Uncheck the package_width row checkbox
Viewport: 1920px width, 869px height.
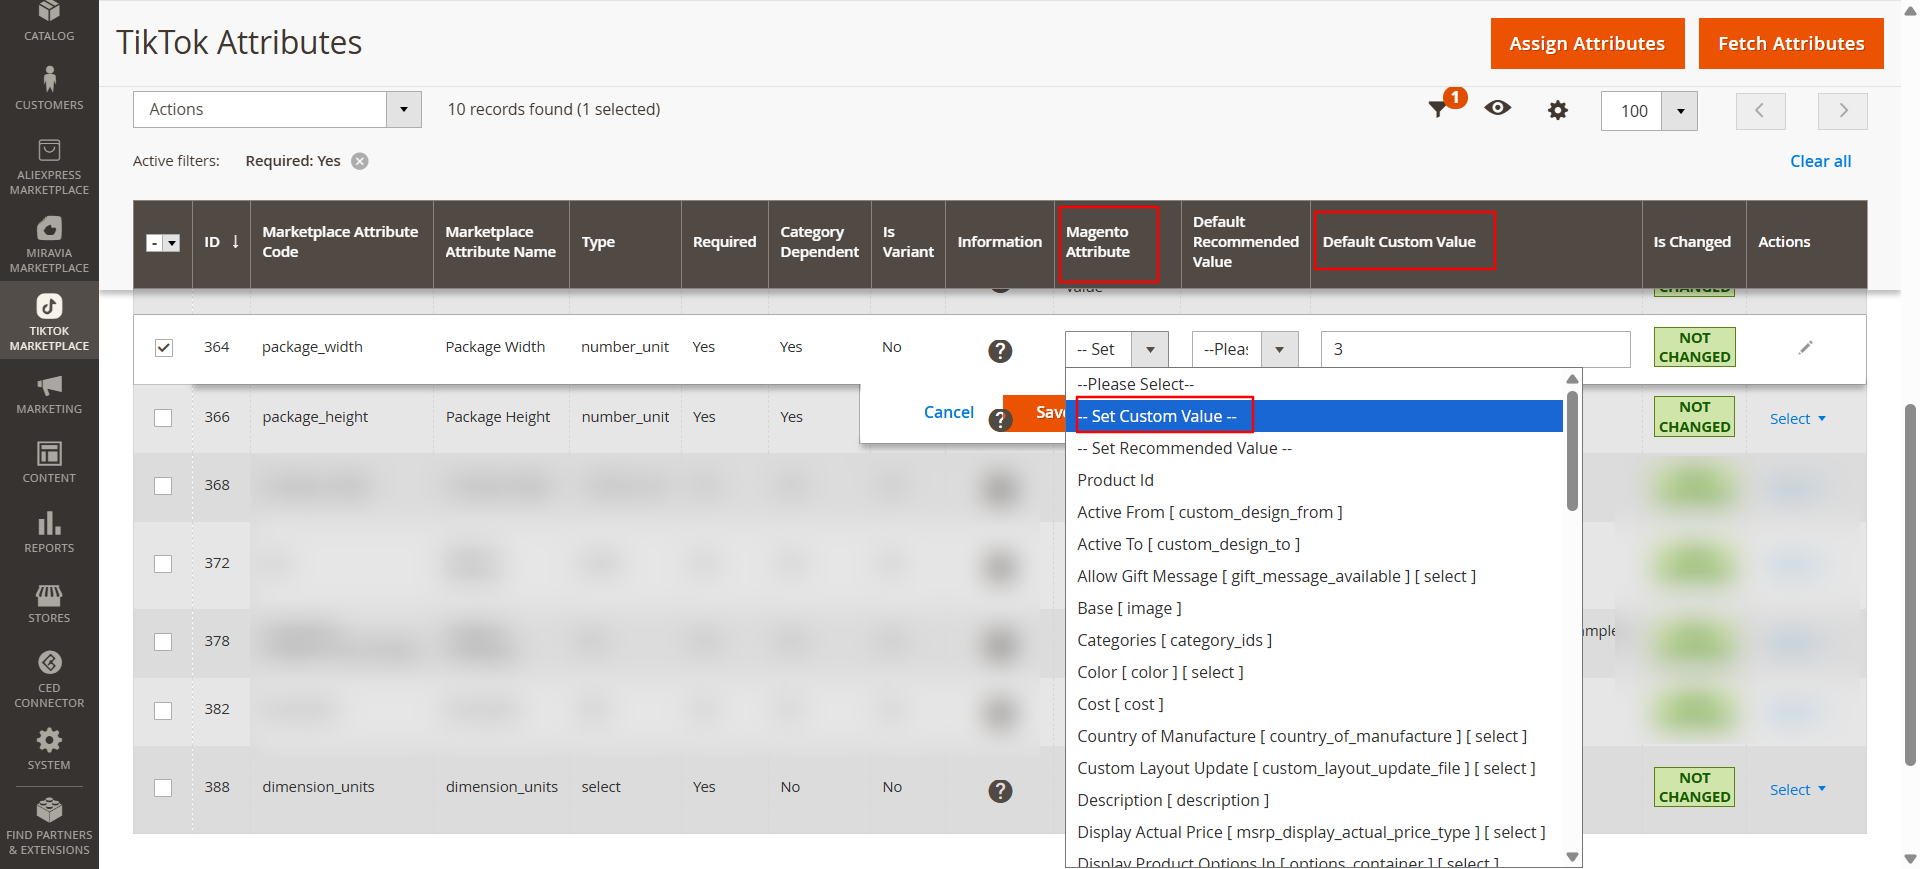tap(164, 348)
